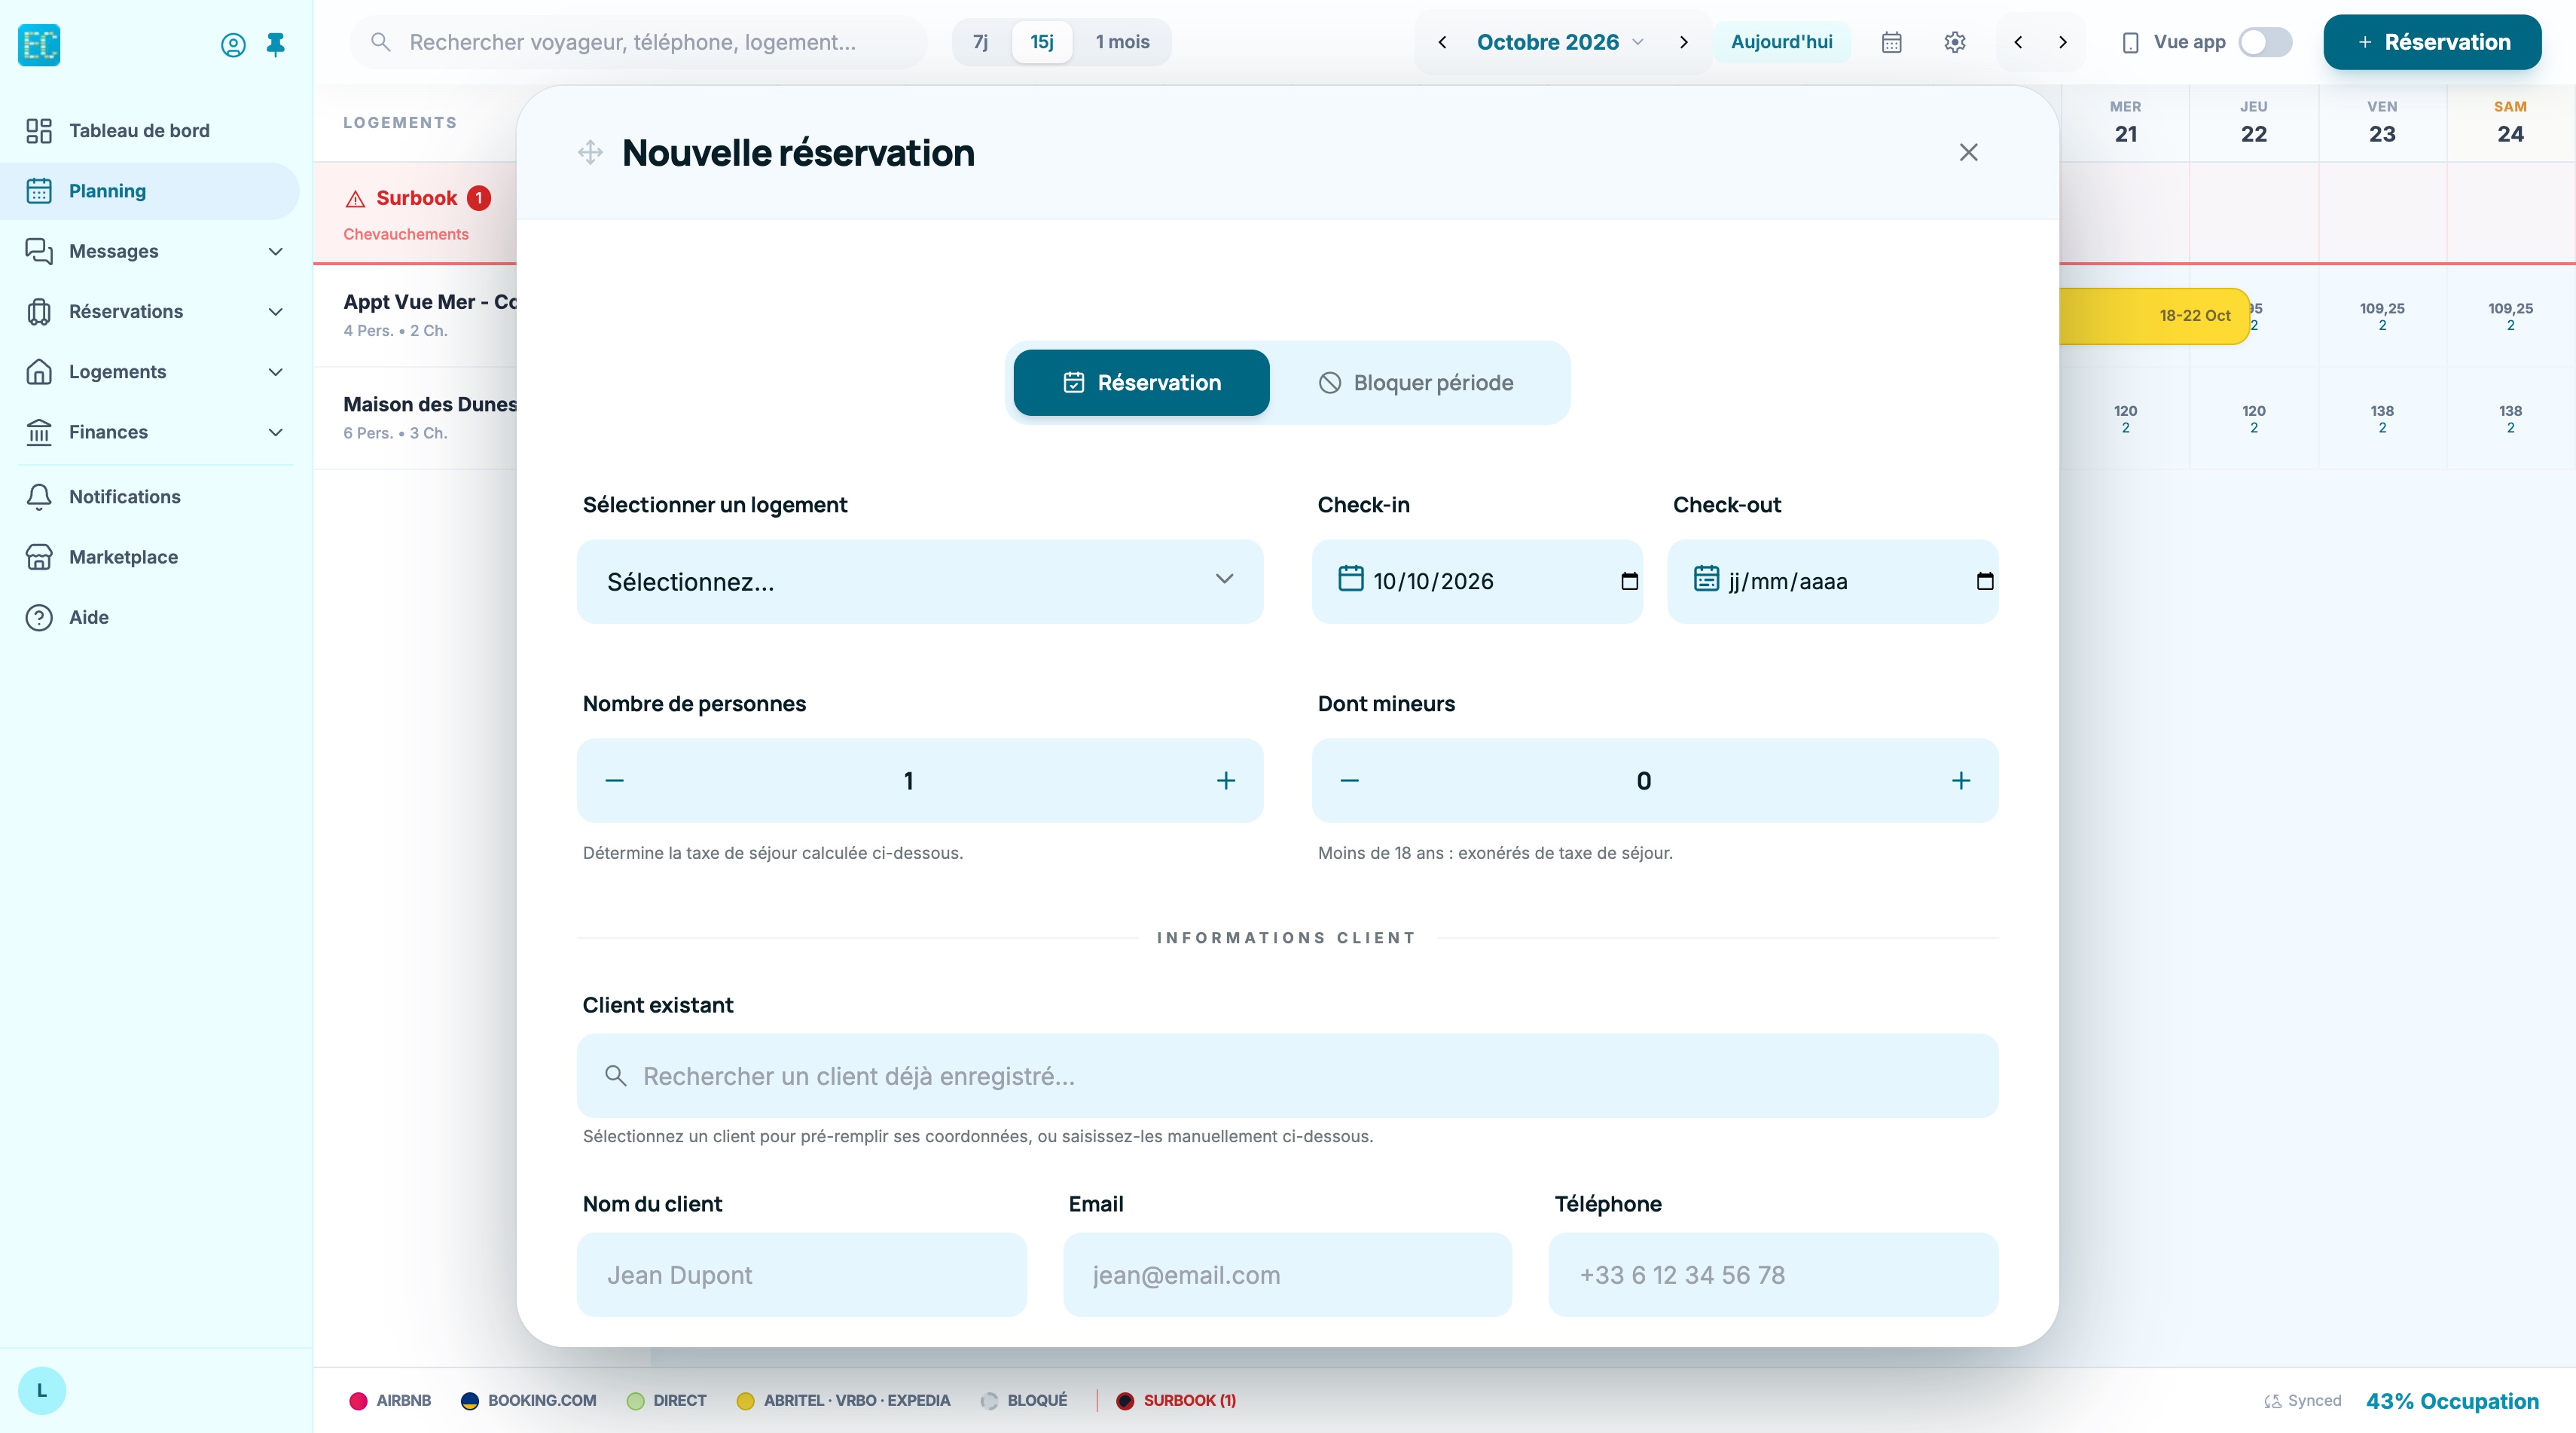The height and width of the screenshot is (1433, 2576).
Task: Open the Octobre 2026 month dropdown
Action: [x=1560, y=42]
